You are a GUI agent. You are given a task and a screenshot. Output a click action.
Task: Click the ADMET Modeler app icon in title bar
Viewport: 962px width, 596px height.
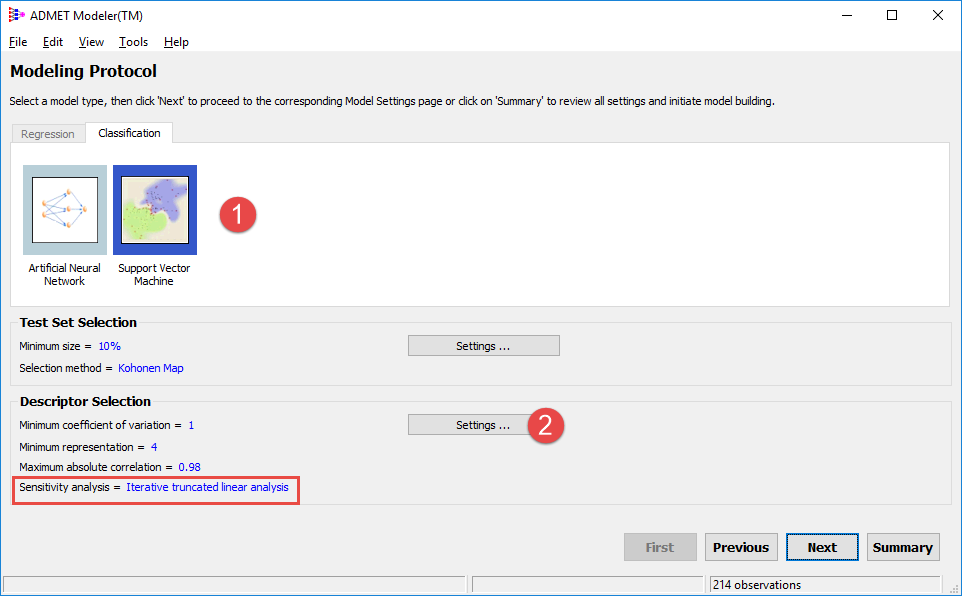[16, 15]
